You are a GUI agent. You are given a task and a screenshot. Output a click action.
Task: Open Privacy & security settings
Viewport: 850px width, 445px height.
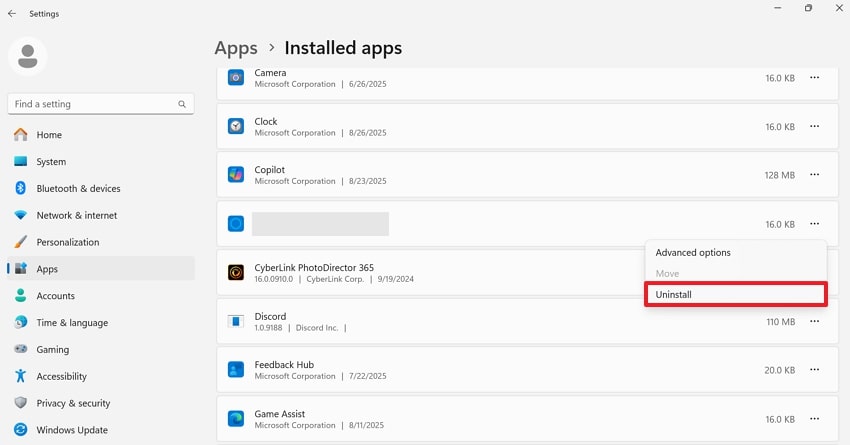pos(73,403)
